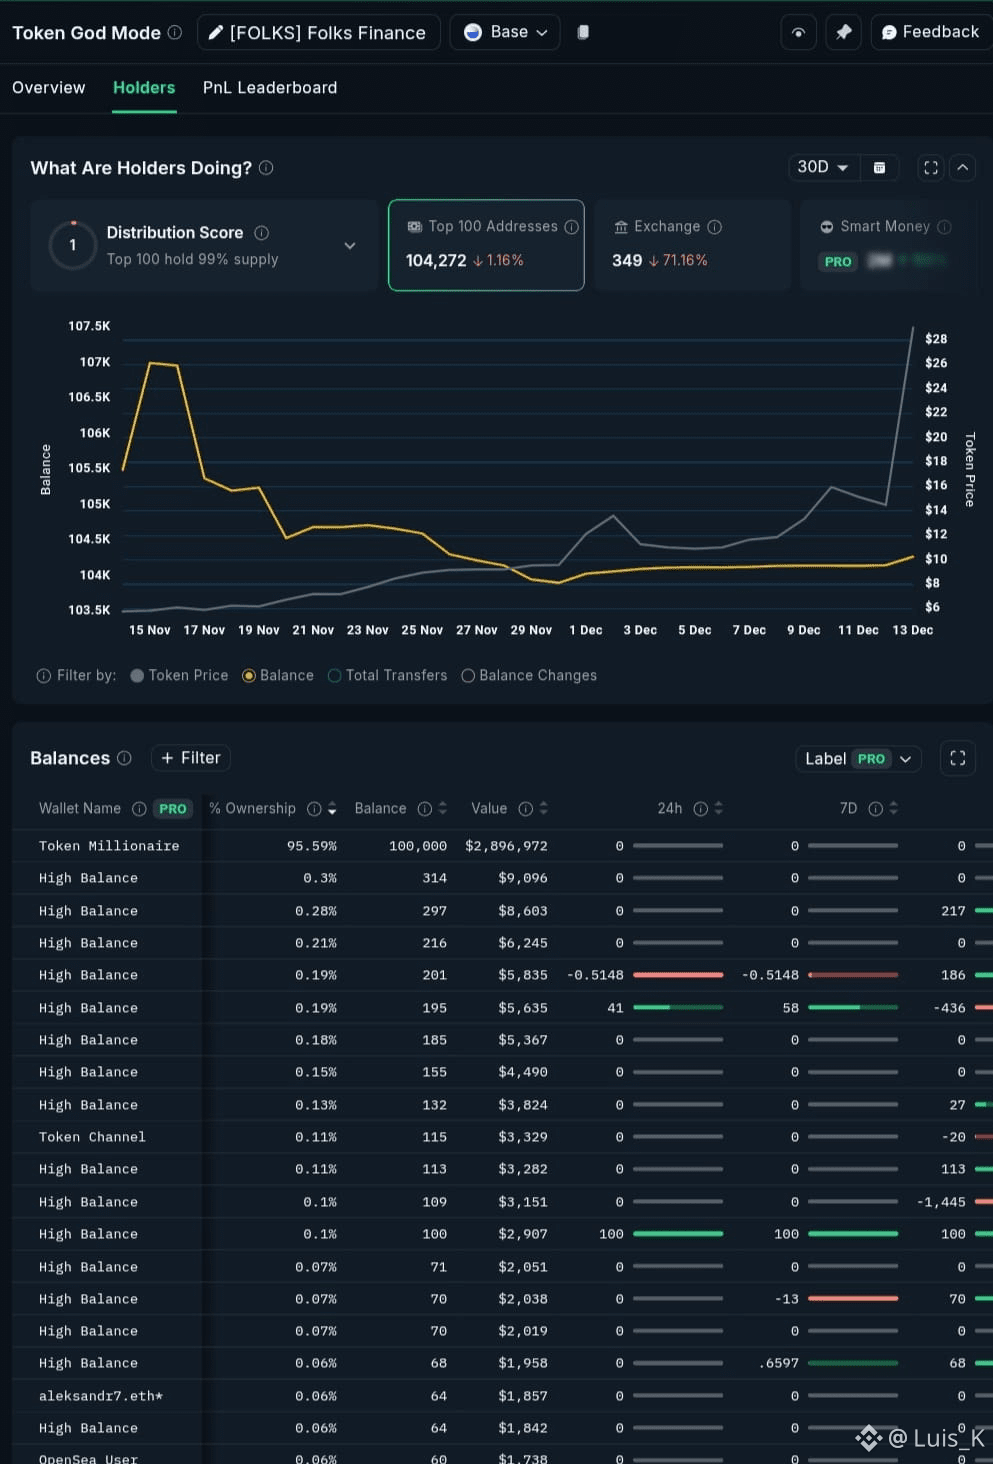
Task: Toggle the Token Price filter
Action: point(180,676)
